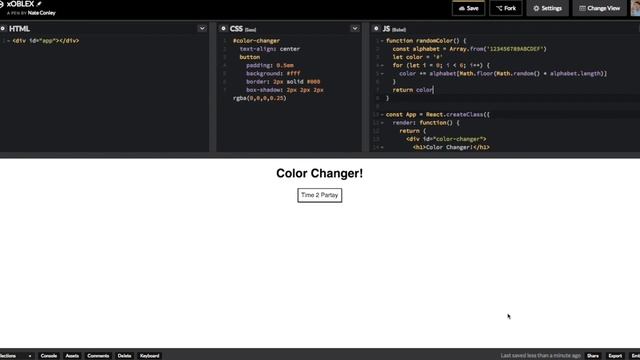
Task: Click the rgba(0,0,0,0.25) CSS value
Action: coord(260,98)
